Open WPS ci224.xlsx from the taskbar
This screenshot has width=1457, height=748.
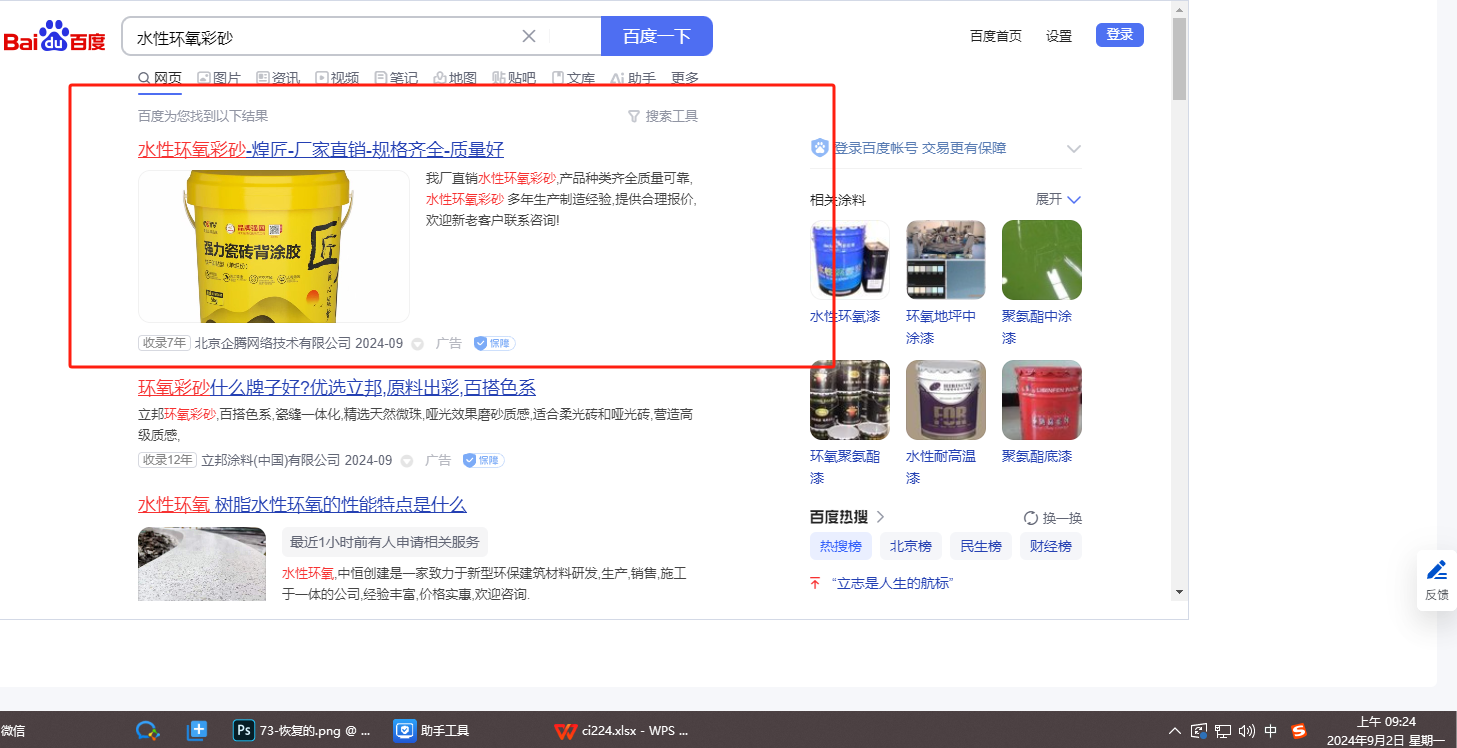(x=622, y=730)
